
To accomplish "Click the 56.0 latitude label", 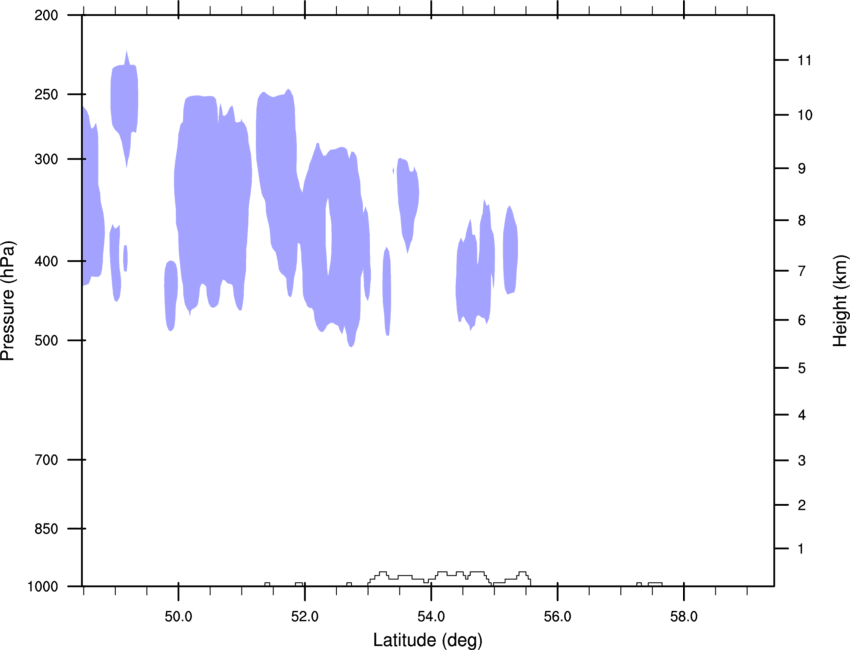I will tap(557, 617).
